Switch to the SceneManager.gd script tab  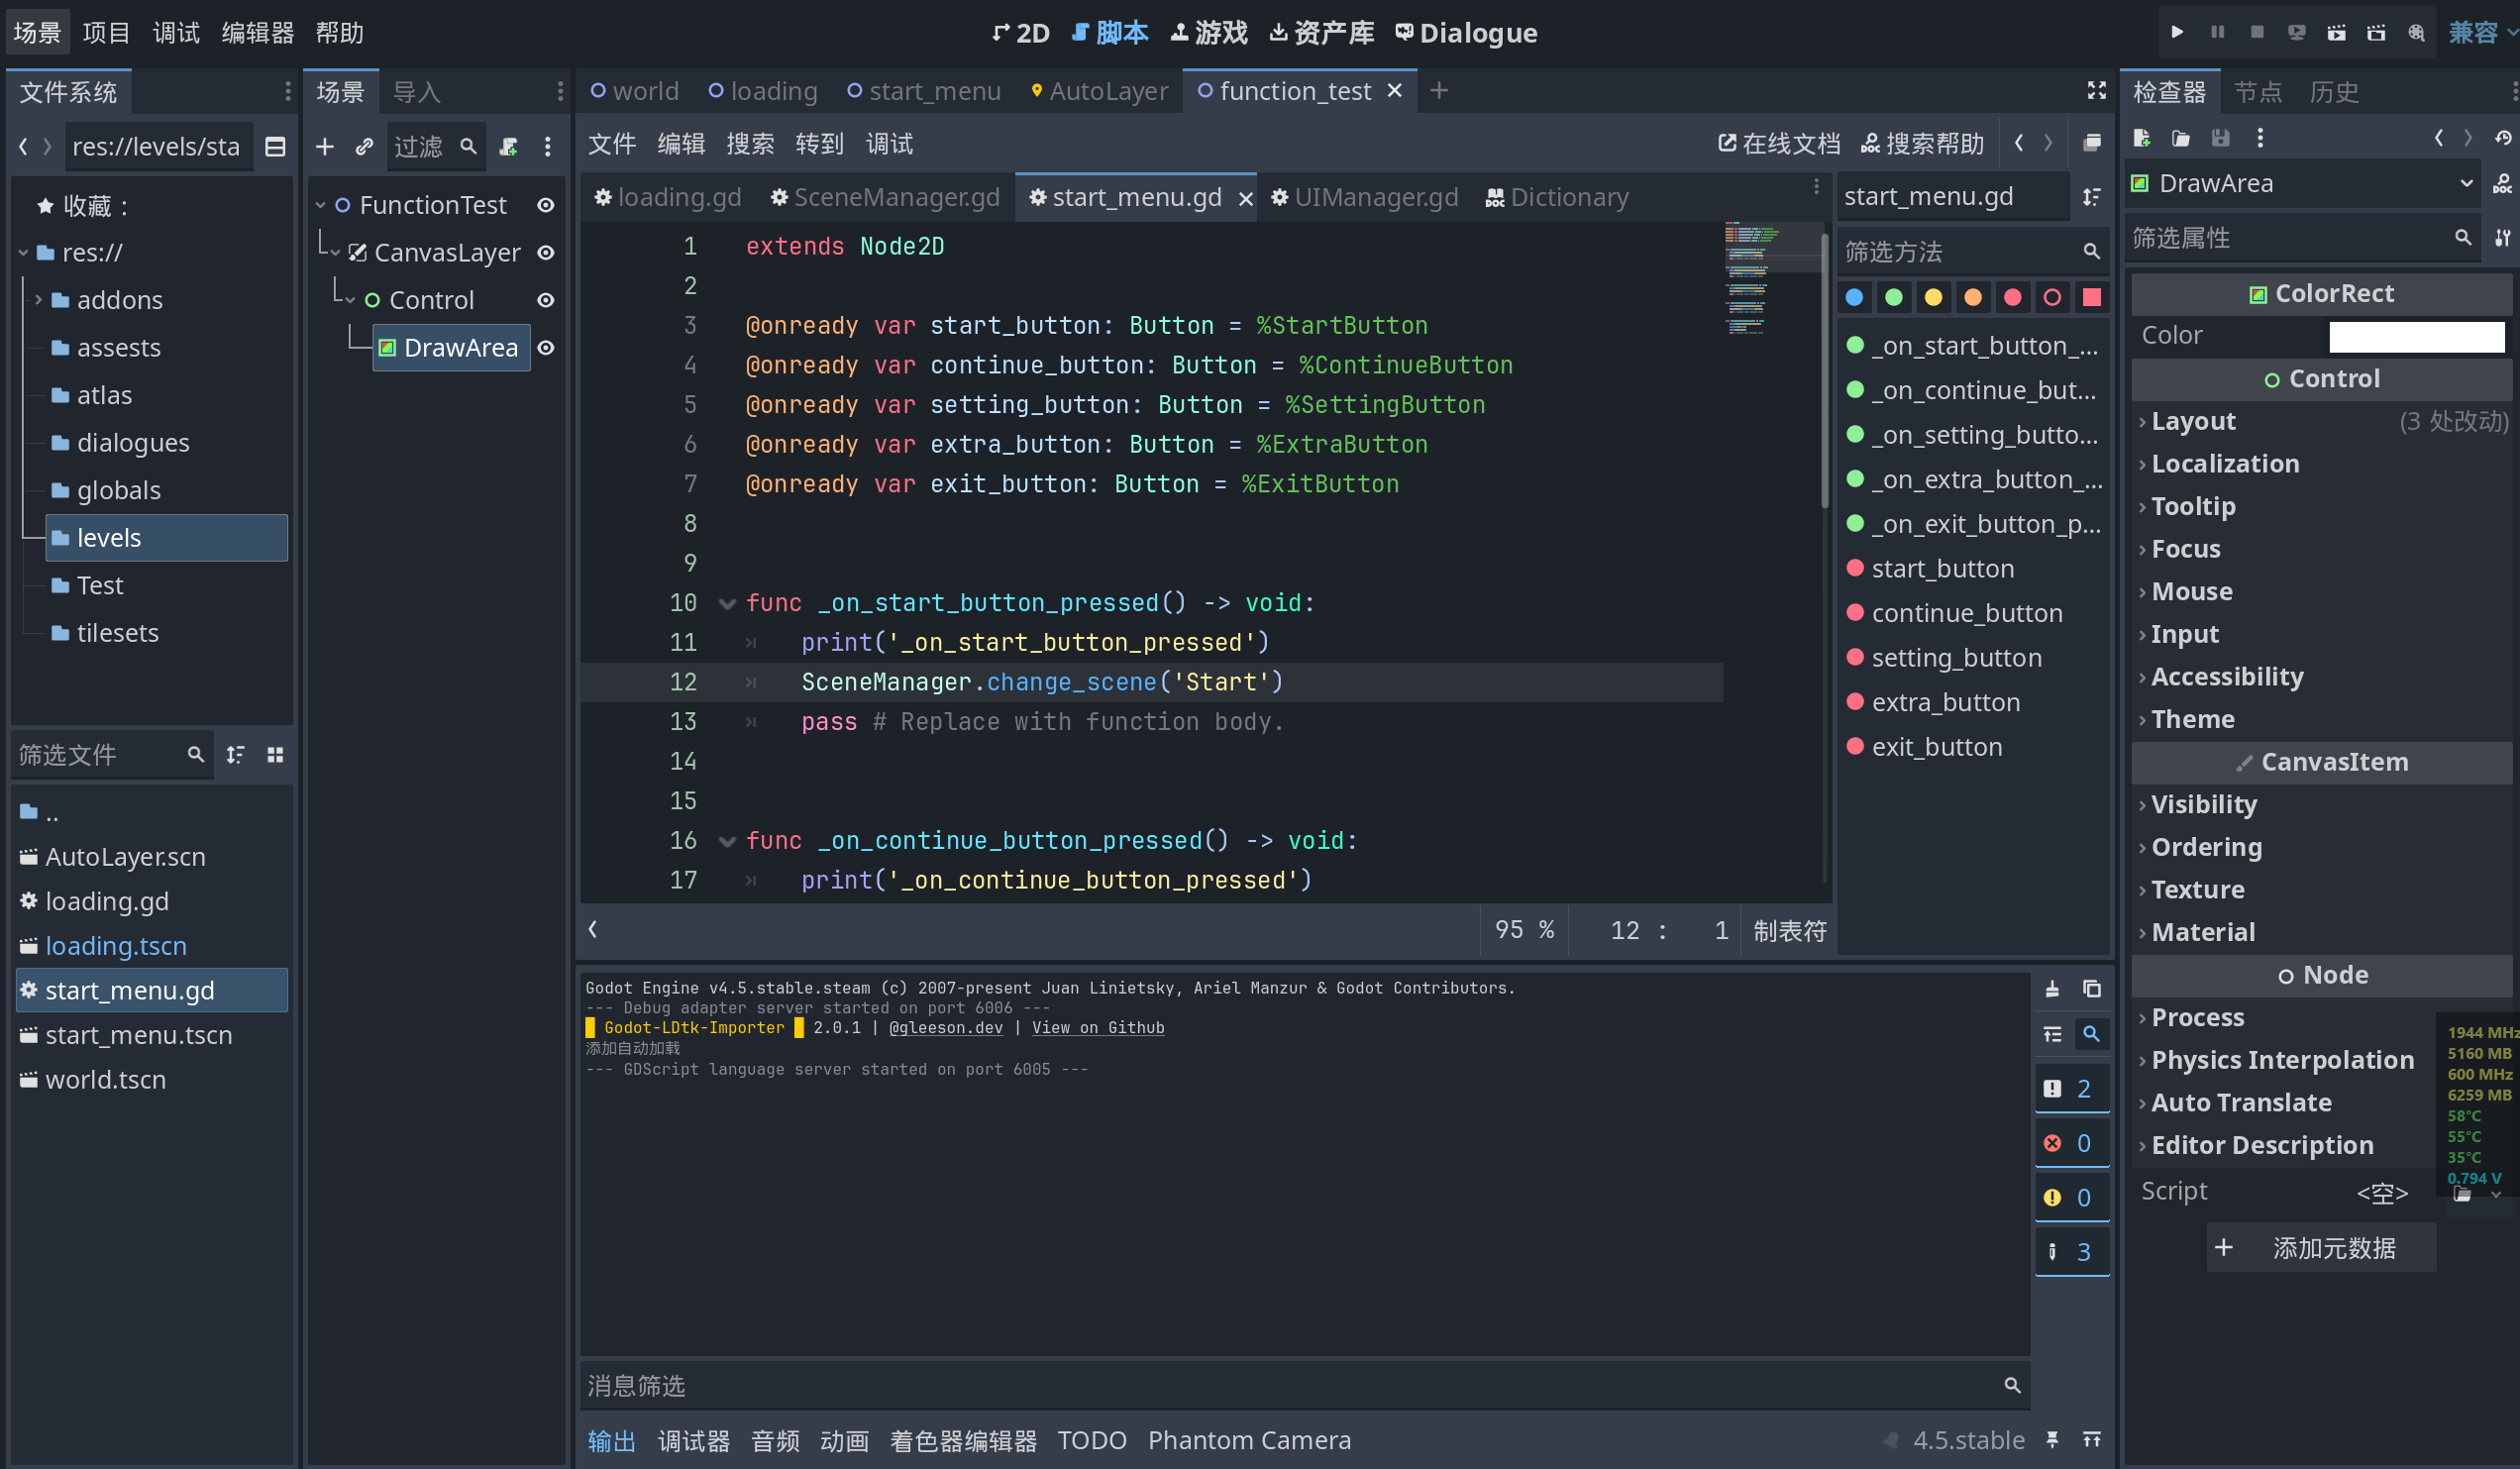click(885, 197)
